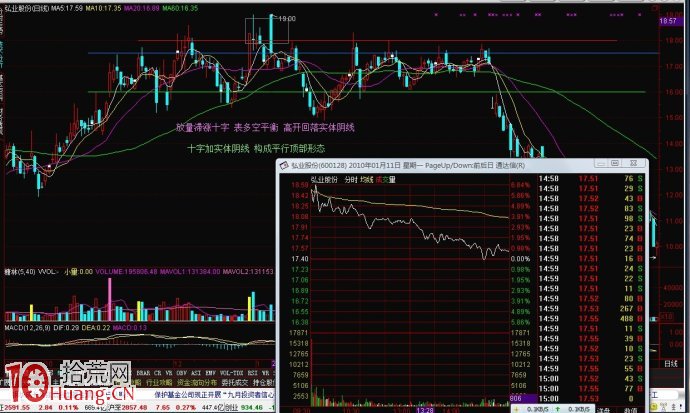This screenshot has width=690, height=413.
Task: Open the 委托成交 tab
Action: [235, 383]
